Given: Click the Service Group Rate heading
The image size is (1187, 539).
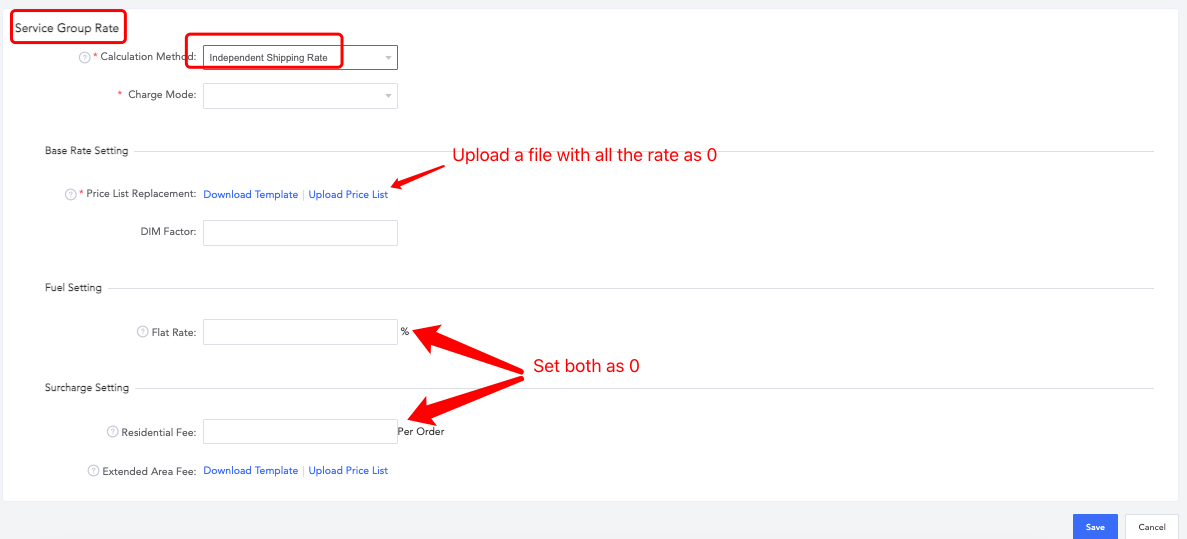Looking at the screenshot, I should pyautogui.click(x=67, y=27).
